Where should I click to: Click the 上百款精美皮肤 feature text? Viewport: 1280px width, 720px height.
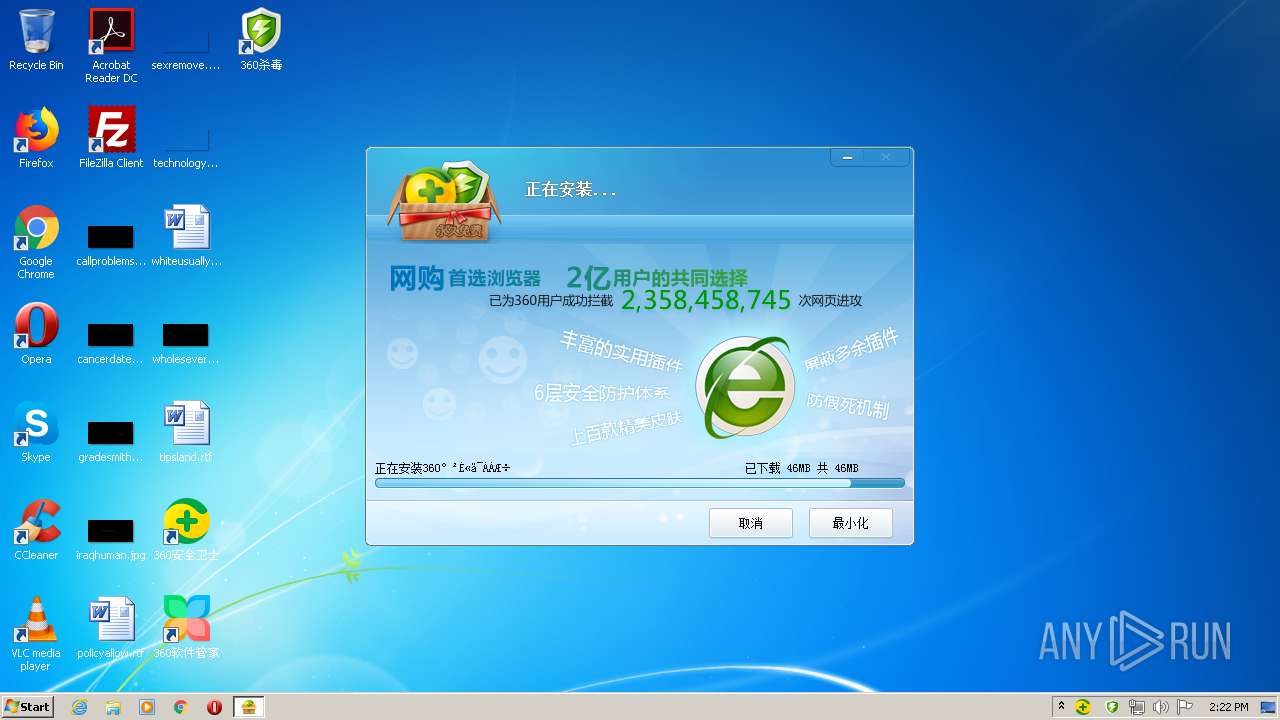tap(626, 428)
